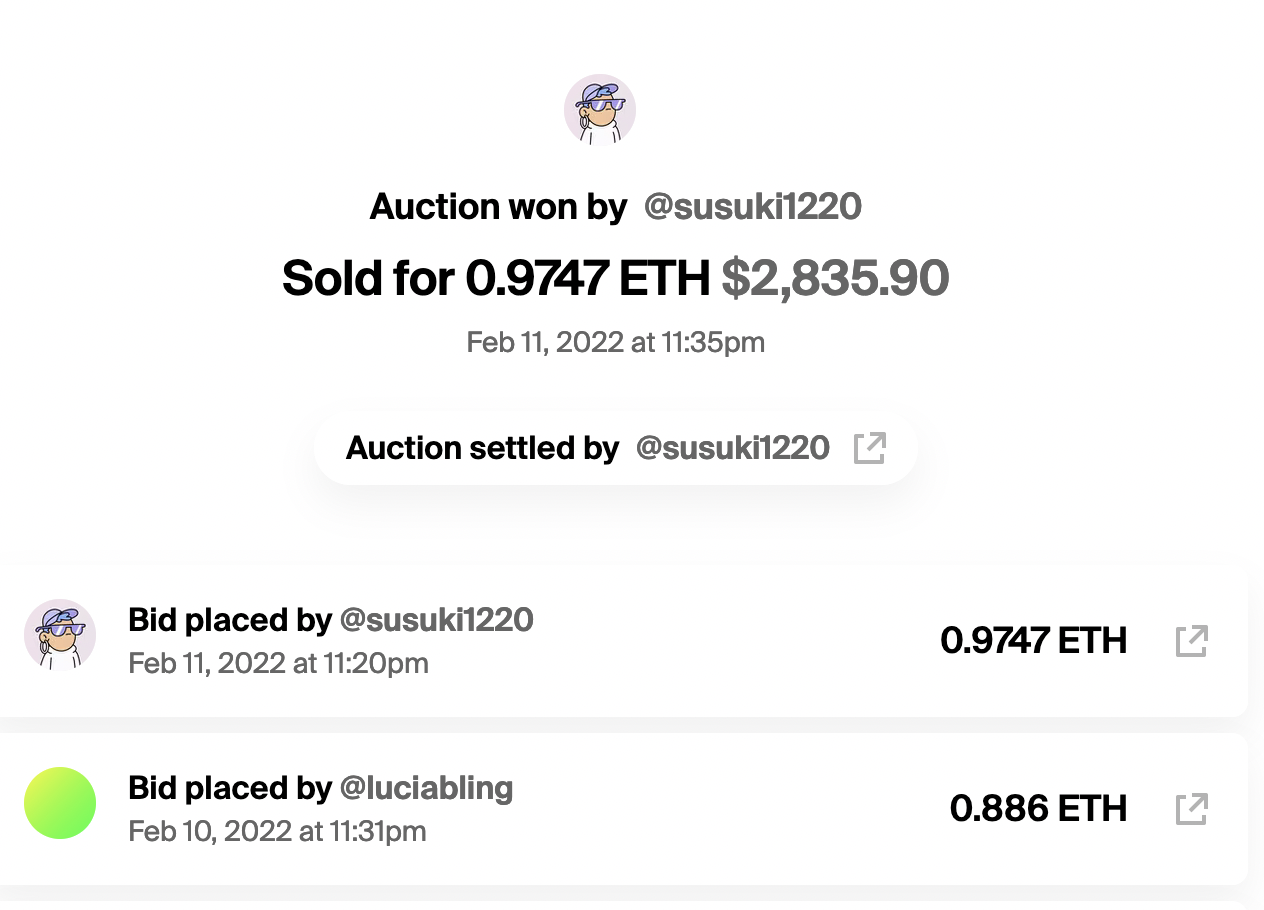Click the Auction settled by label
This screenshot has width=1264, height=910.
click(x=482, y=448)
